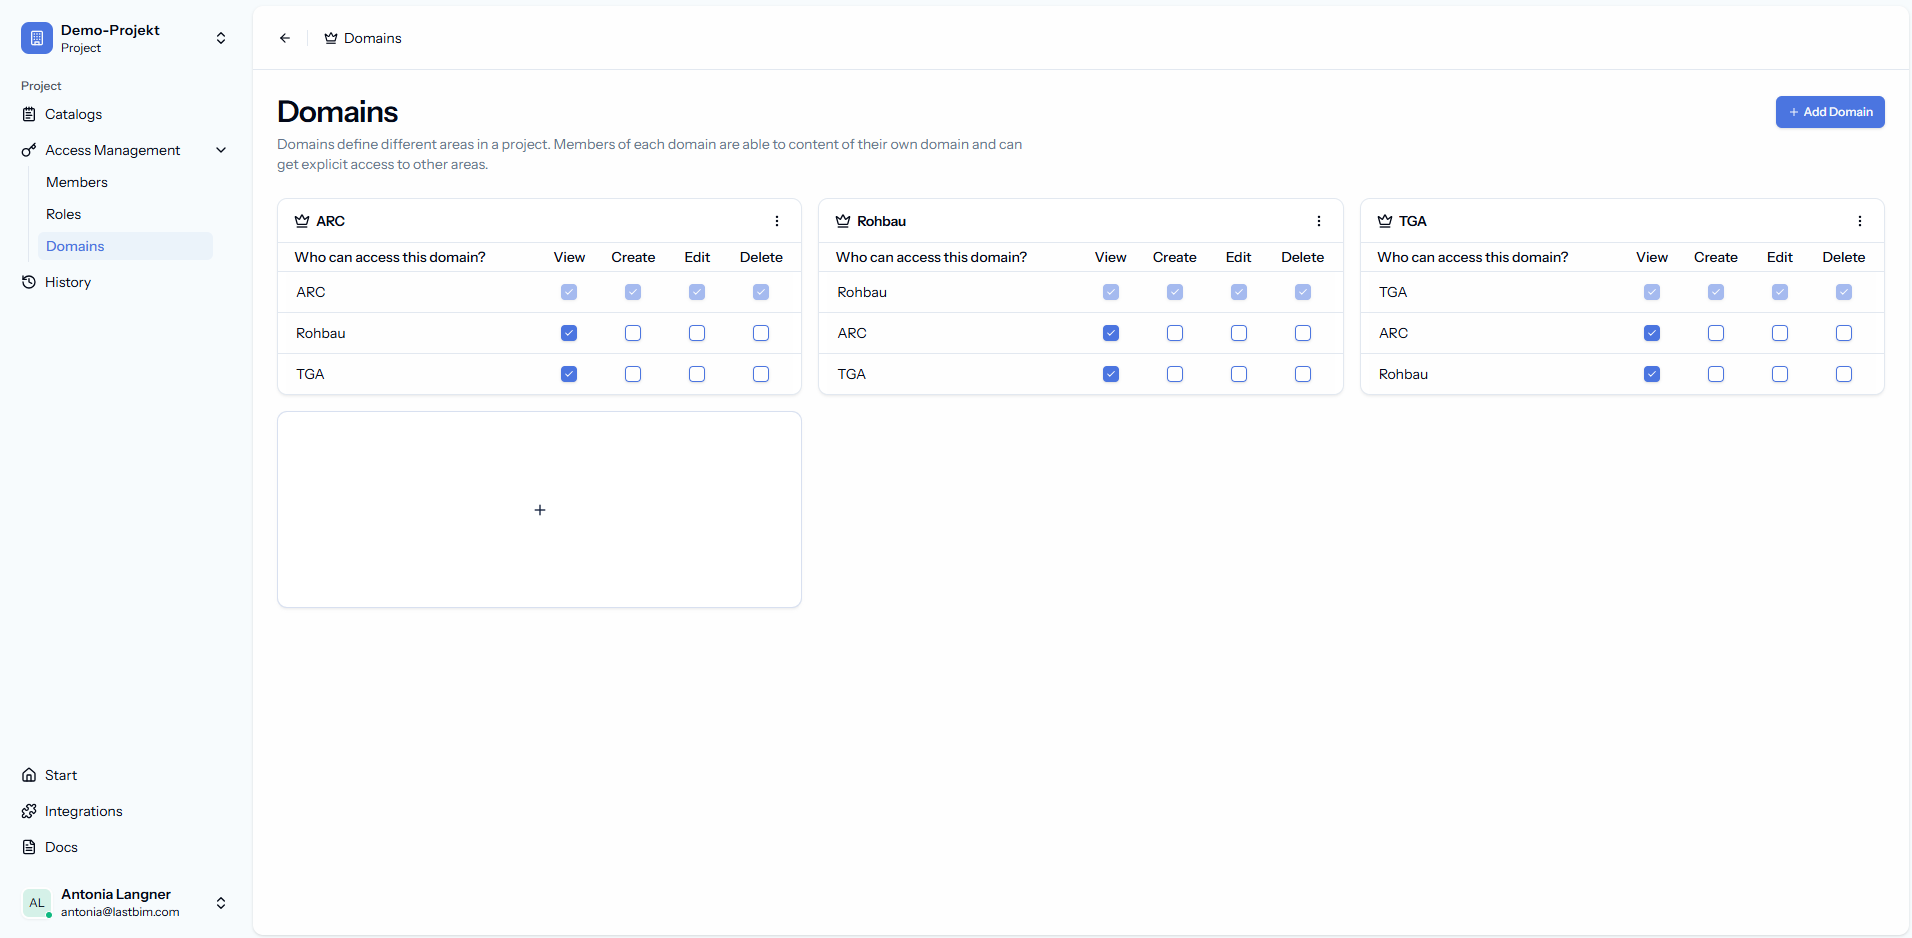
Task: Enable Create for TGA in Rohbau domain
Action: 1175,374
